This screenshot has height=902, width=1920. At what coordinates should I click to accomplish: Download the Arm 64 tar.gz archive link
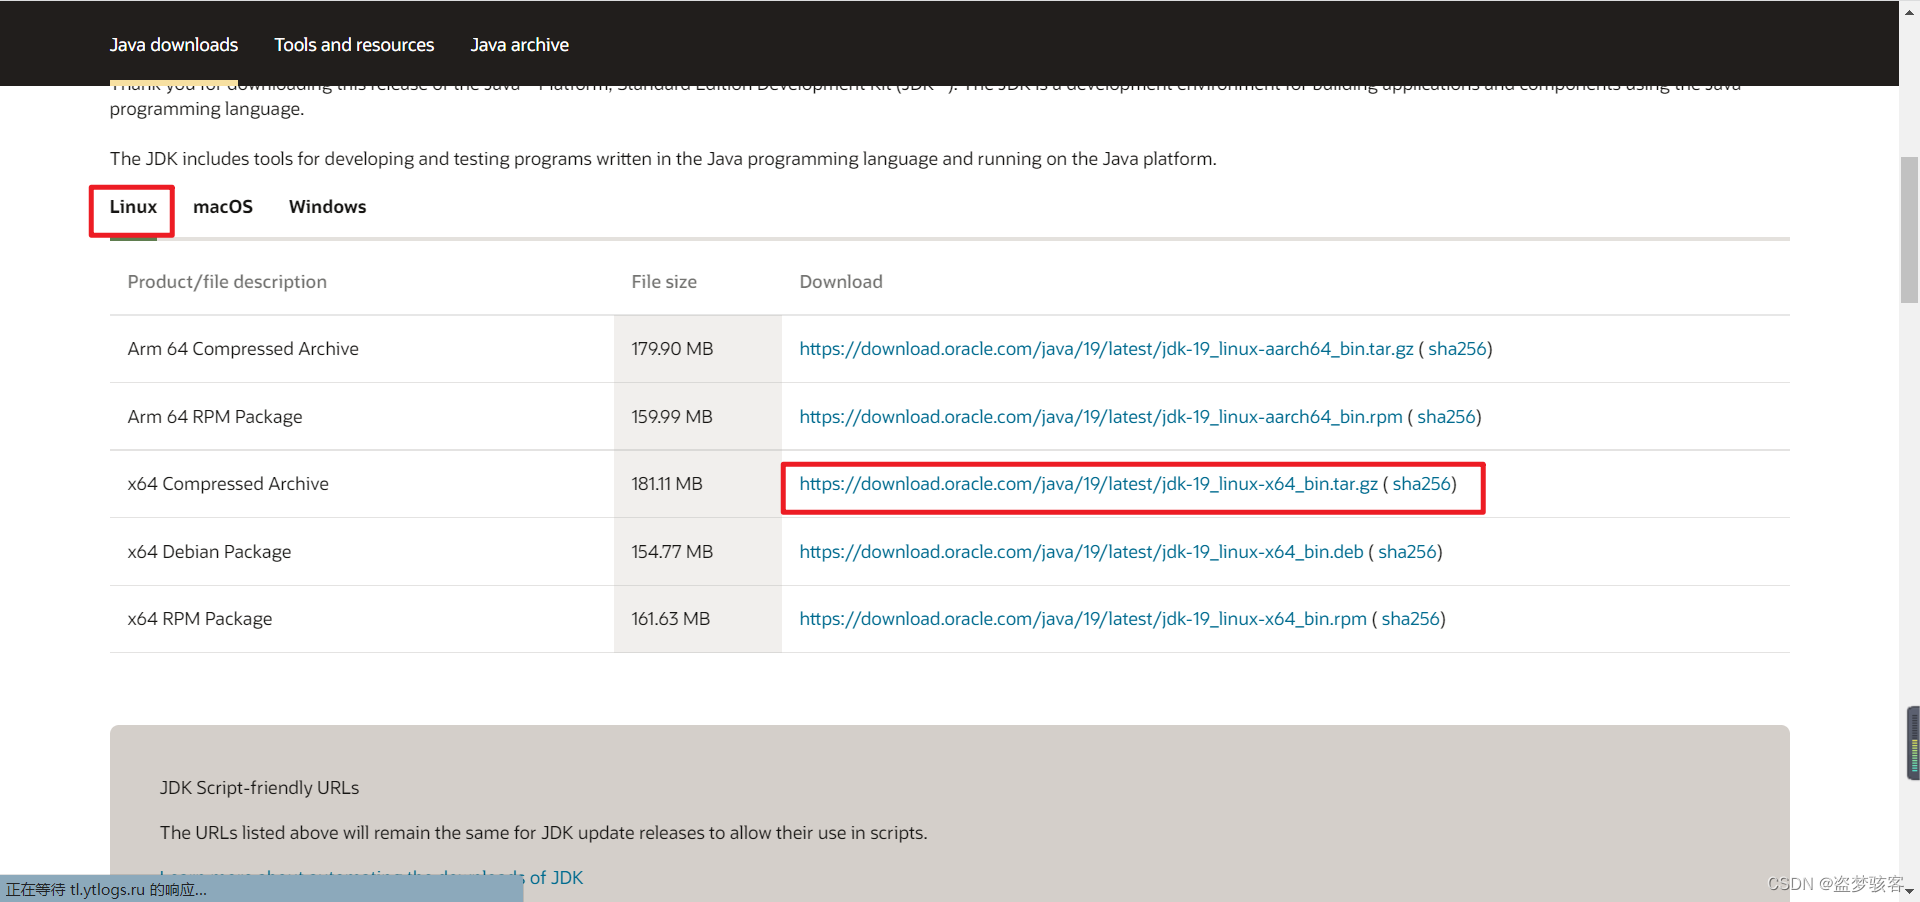click(x=1106, y=349)
